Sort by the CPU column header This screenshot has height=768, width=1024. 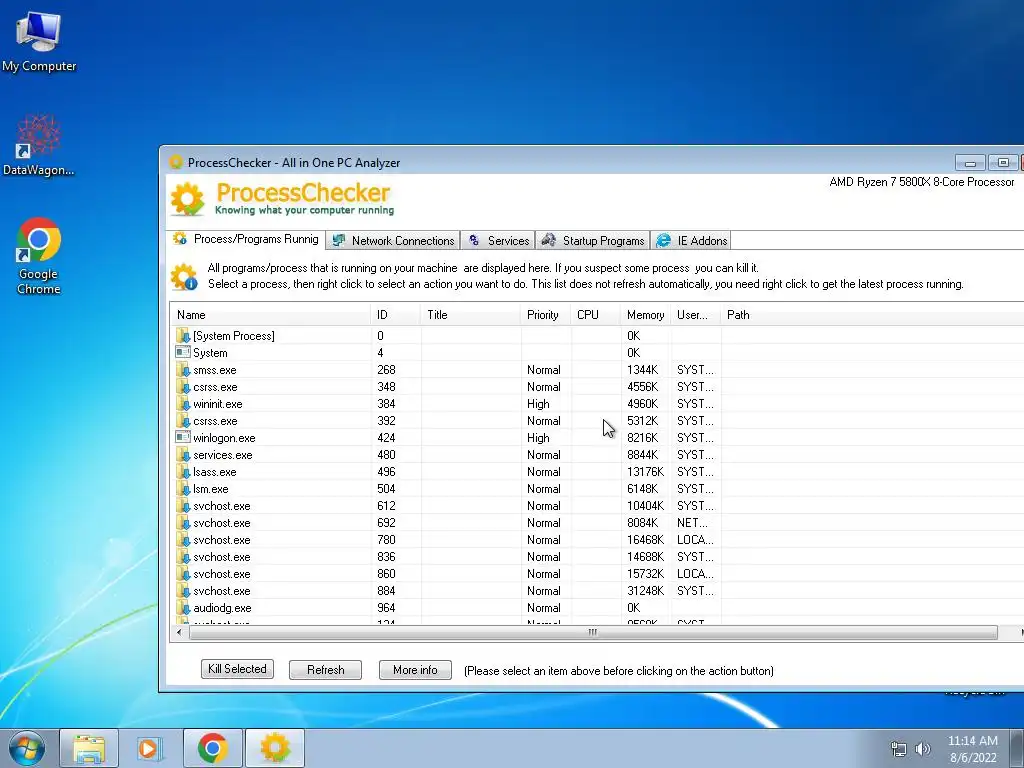(596, 315)
